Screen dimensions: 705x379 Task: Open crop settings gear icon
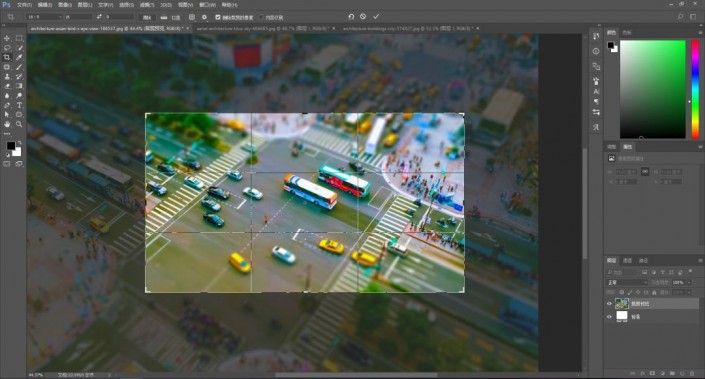click(204, 17)
